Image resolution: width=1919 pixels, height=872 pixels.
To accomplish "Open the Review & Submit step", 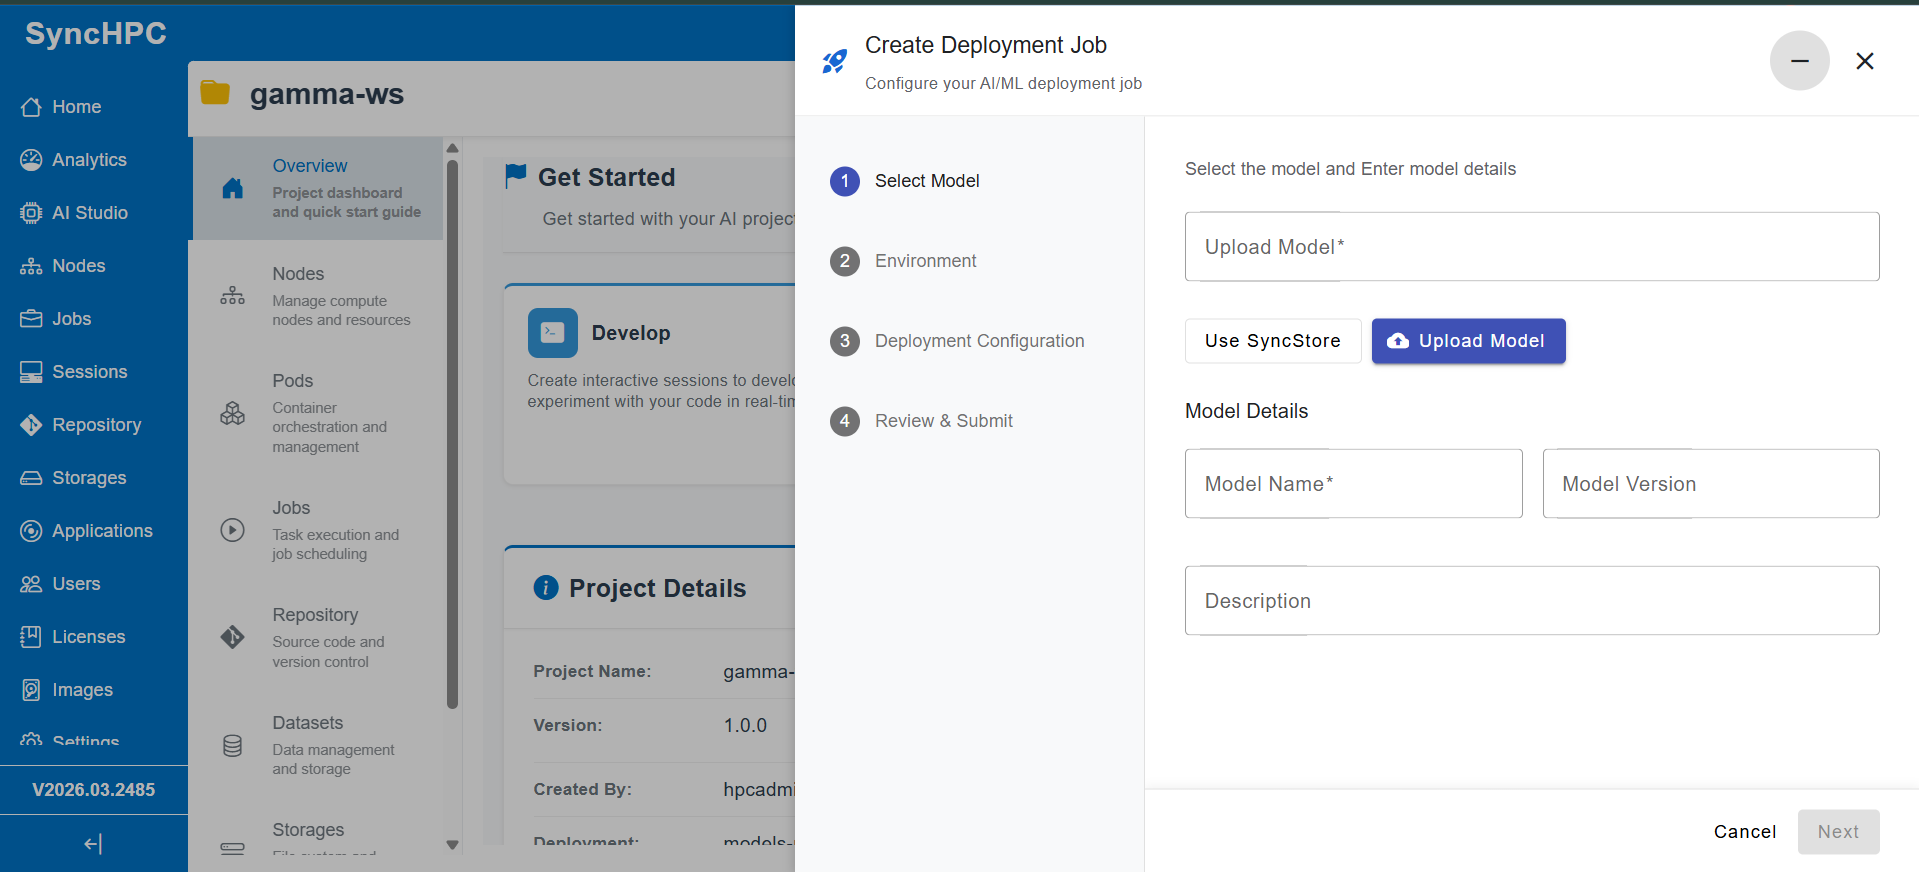I will point(943,421).
